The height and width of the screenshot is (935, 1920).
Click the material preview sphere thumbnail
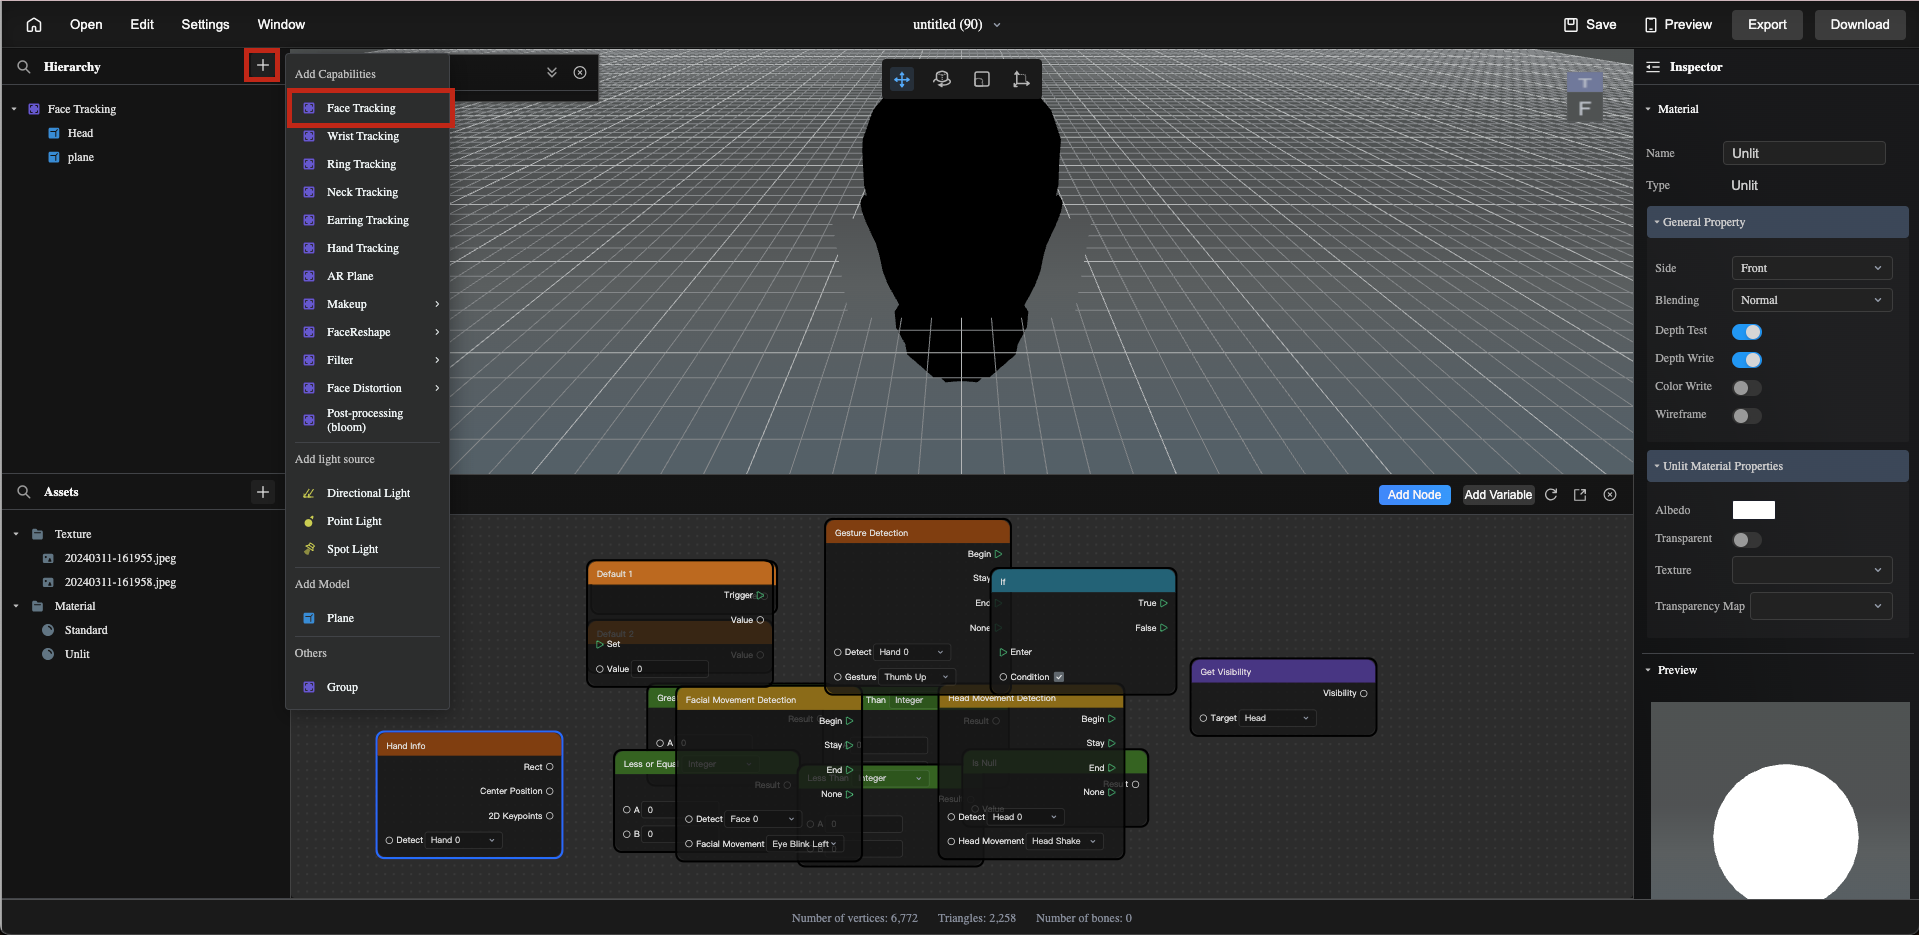click(x=1785, y=830)
